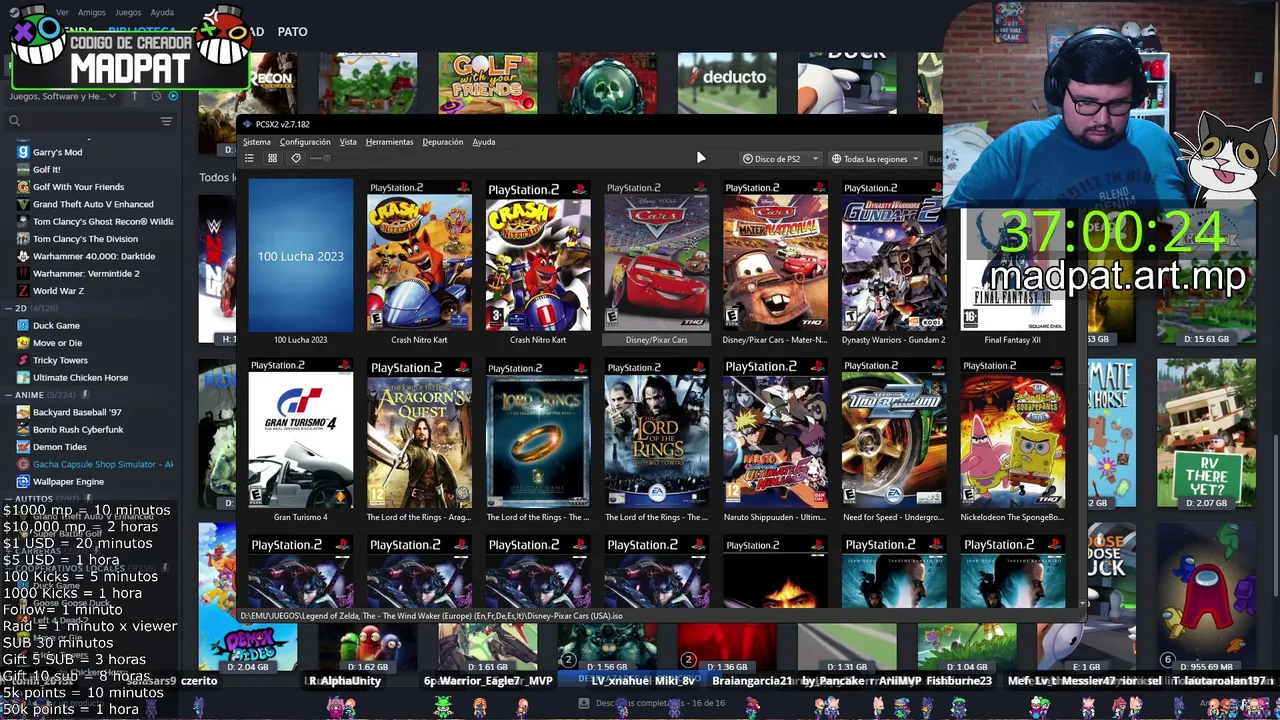This screenshot has height=720, width=1280.
Task: Open Gacha Capsule Shop Simulator entry
Action: tap(95, 464)
